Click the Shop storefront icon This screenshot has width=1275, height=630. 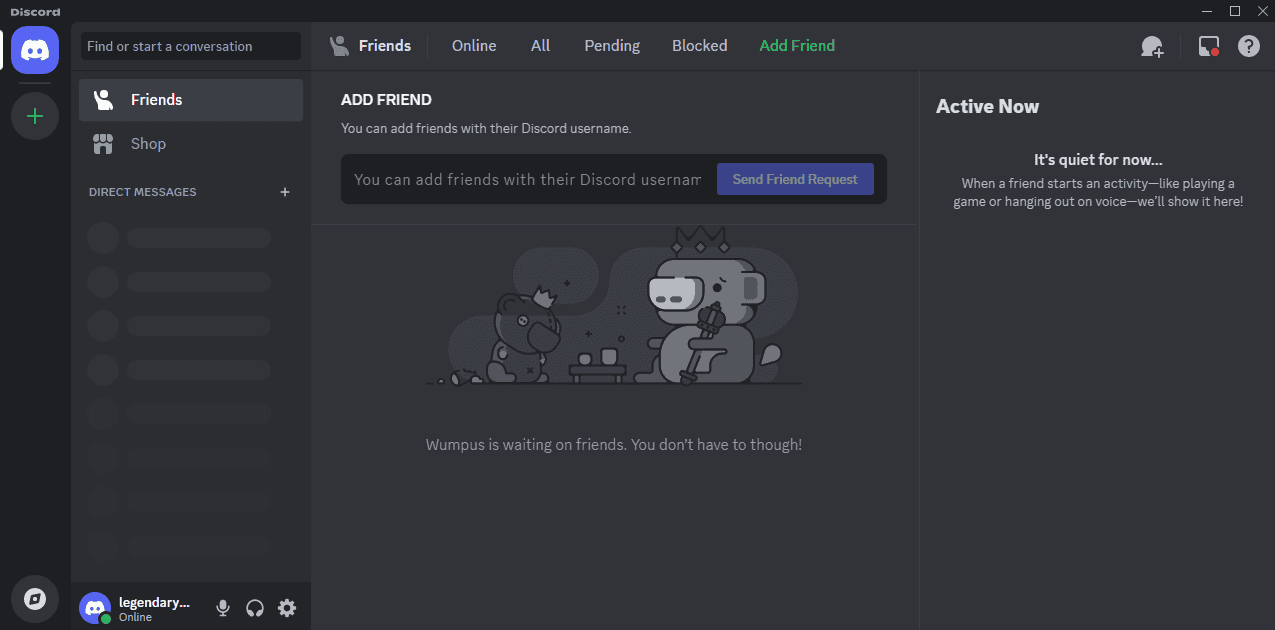pos(103,144)
